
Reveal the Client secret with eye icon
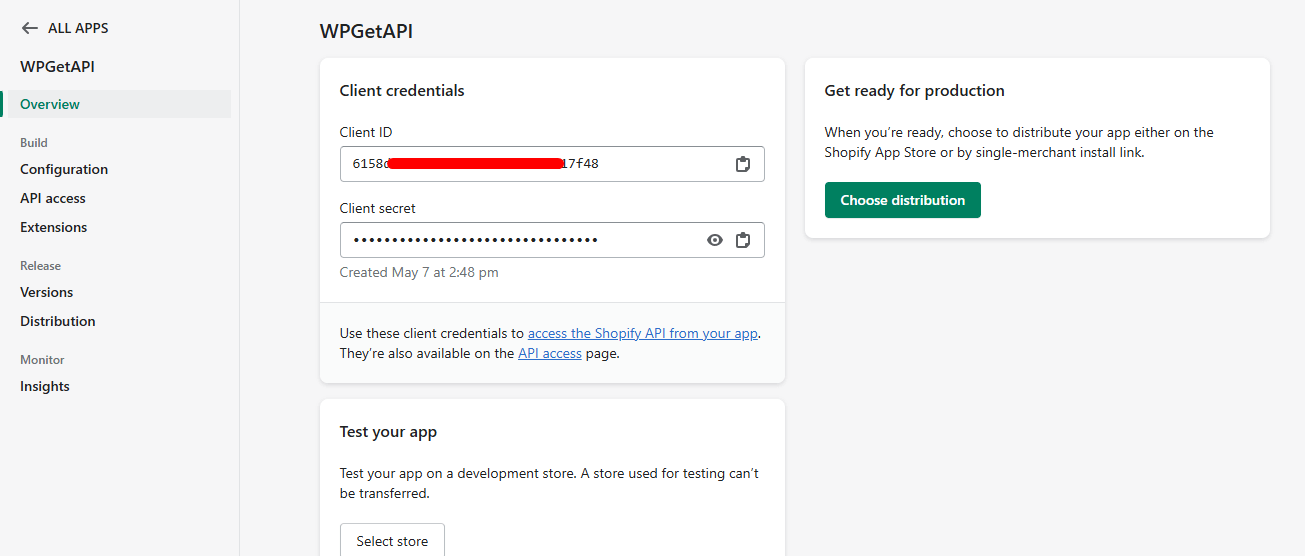pyautogui.click(x=714, y=240)
